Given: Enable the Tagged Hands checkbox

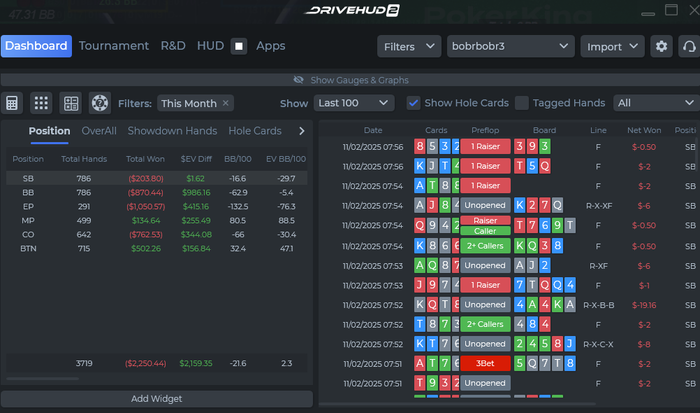Looking at the screenshot, I should [x=521, y=103].
